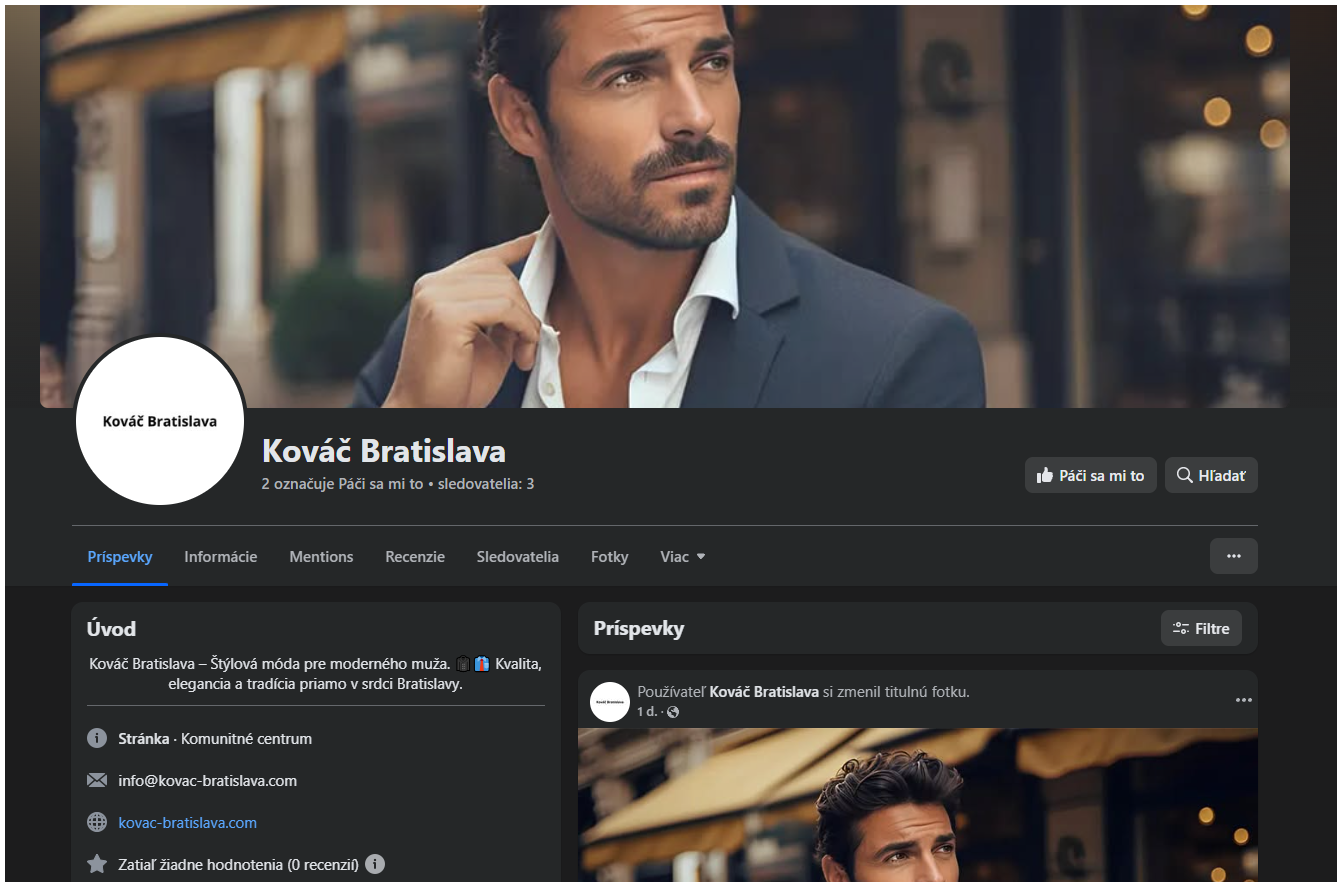This screenshot has width=1342, height=887.
Task: Open Kováč Bratislava link in post header
Action: [x=764, y=692]
